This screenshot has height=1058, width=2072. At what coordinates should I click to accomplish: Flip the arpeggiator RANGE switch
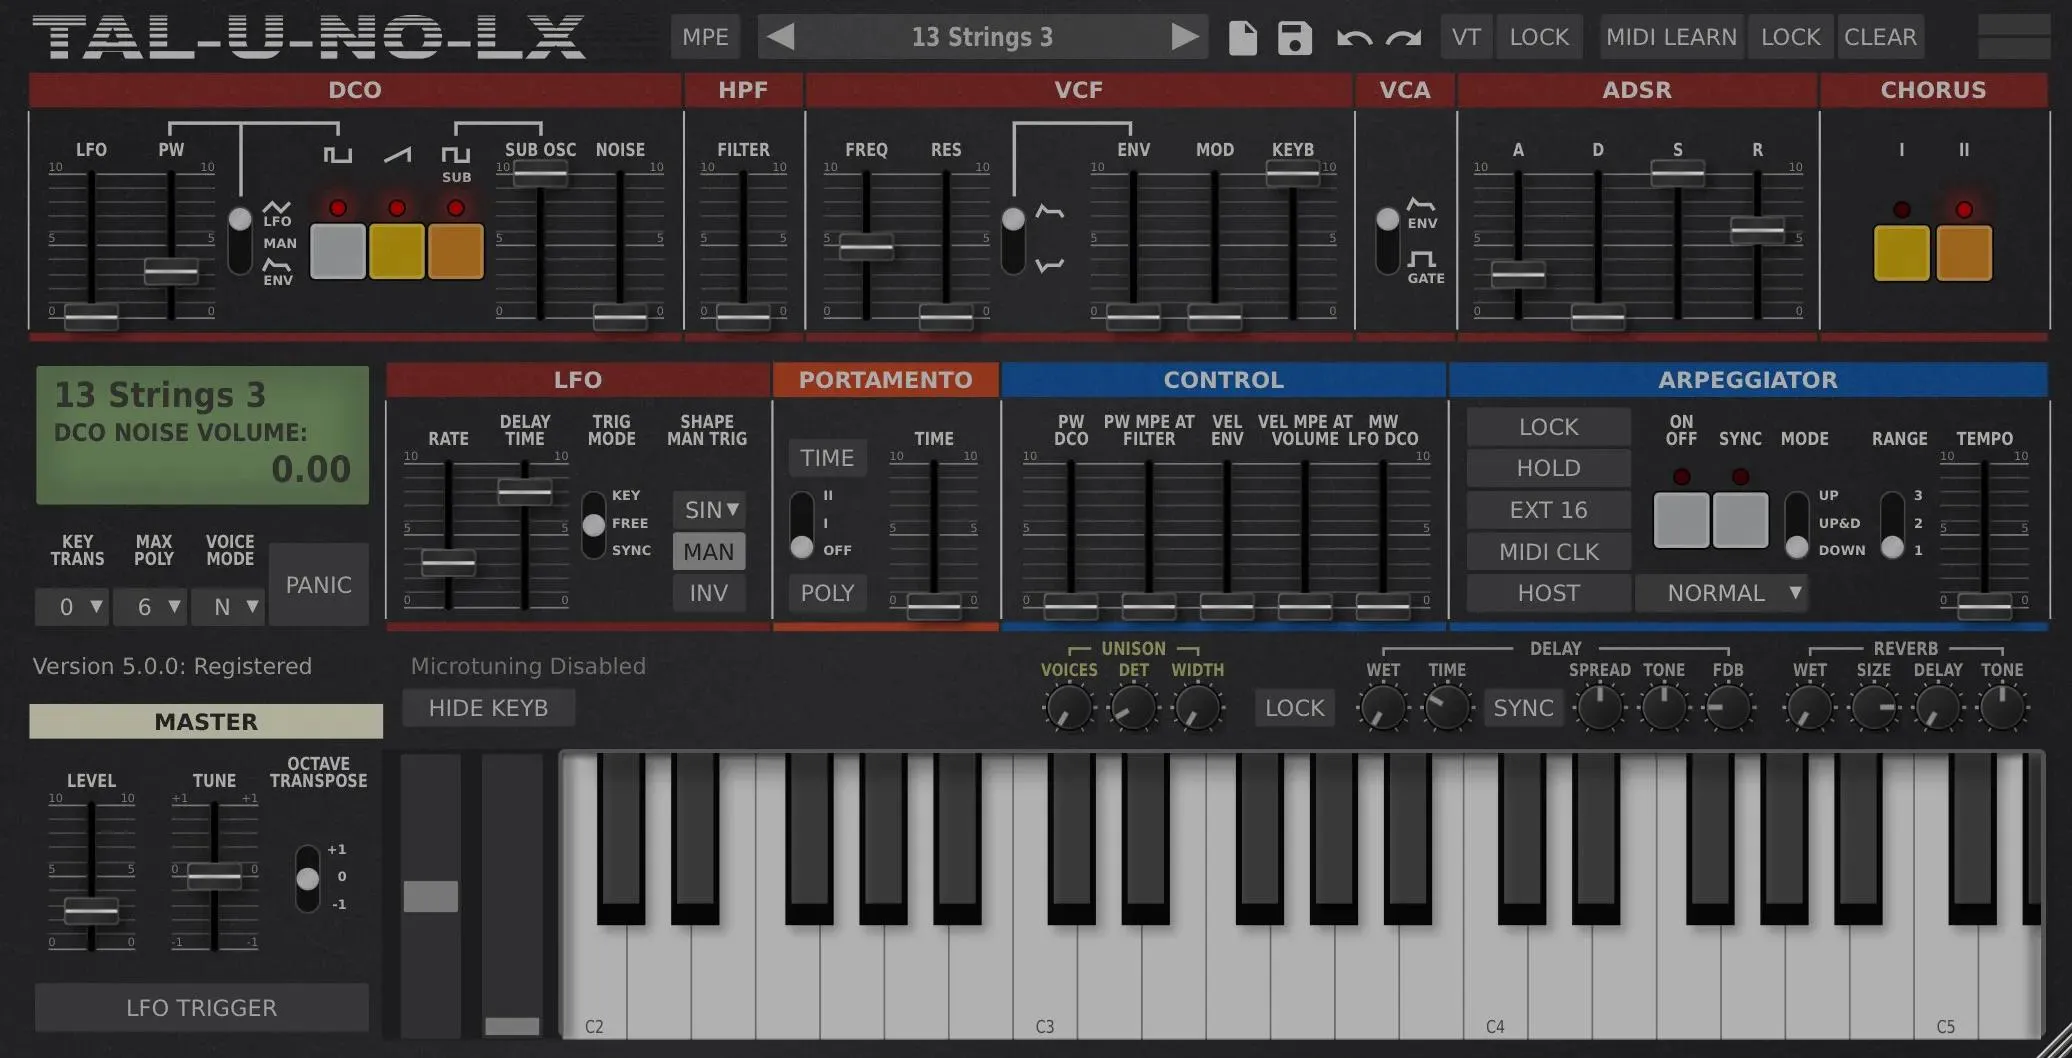[1892, 524]
